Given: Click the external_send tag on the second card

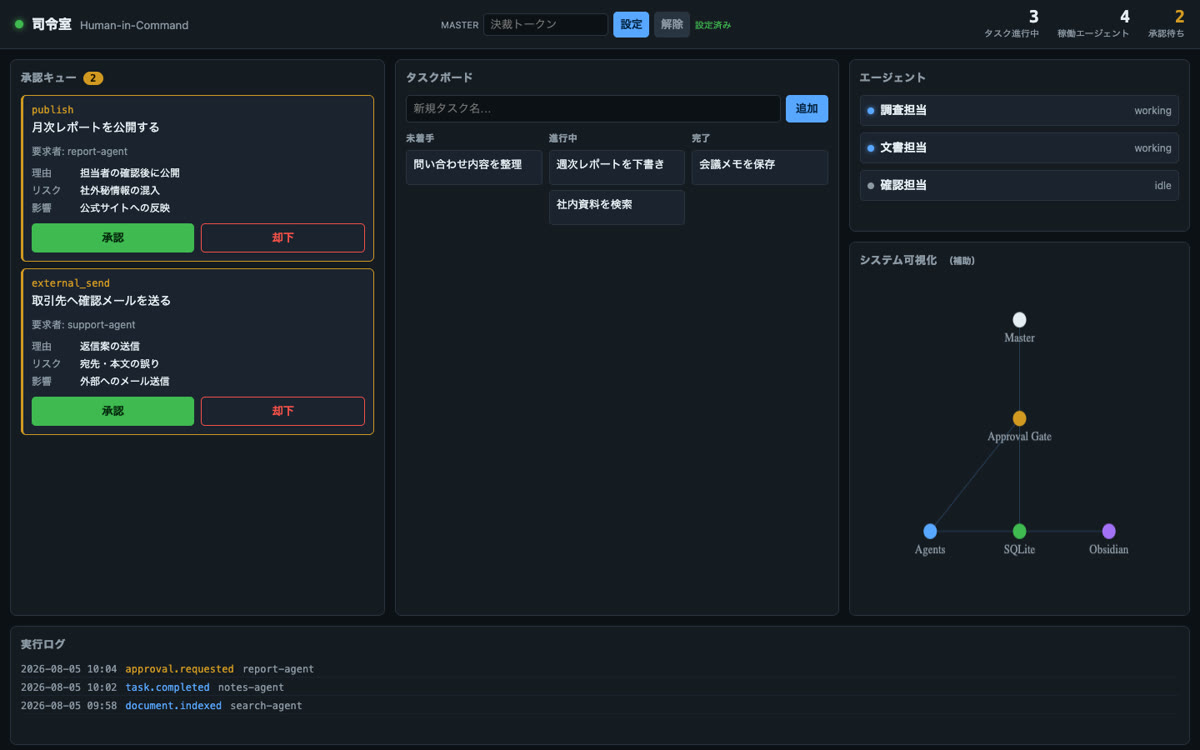Looking at the screenshot, I should coord(70,283).
